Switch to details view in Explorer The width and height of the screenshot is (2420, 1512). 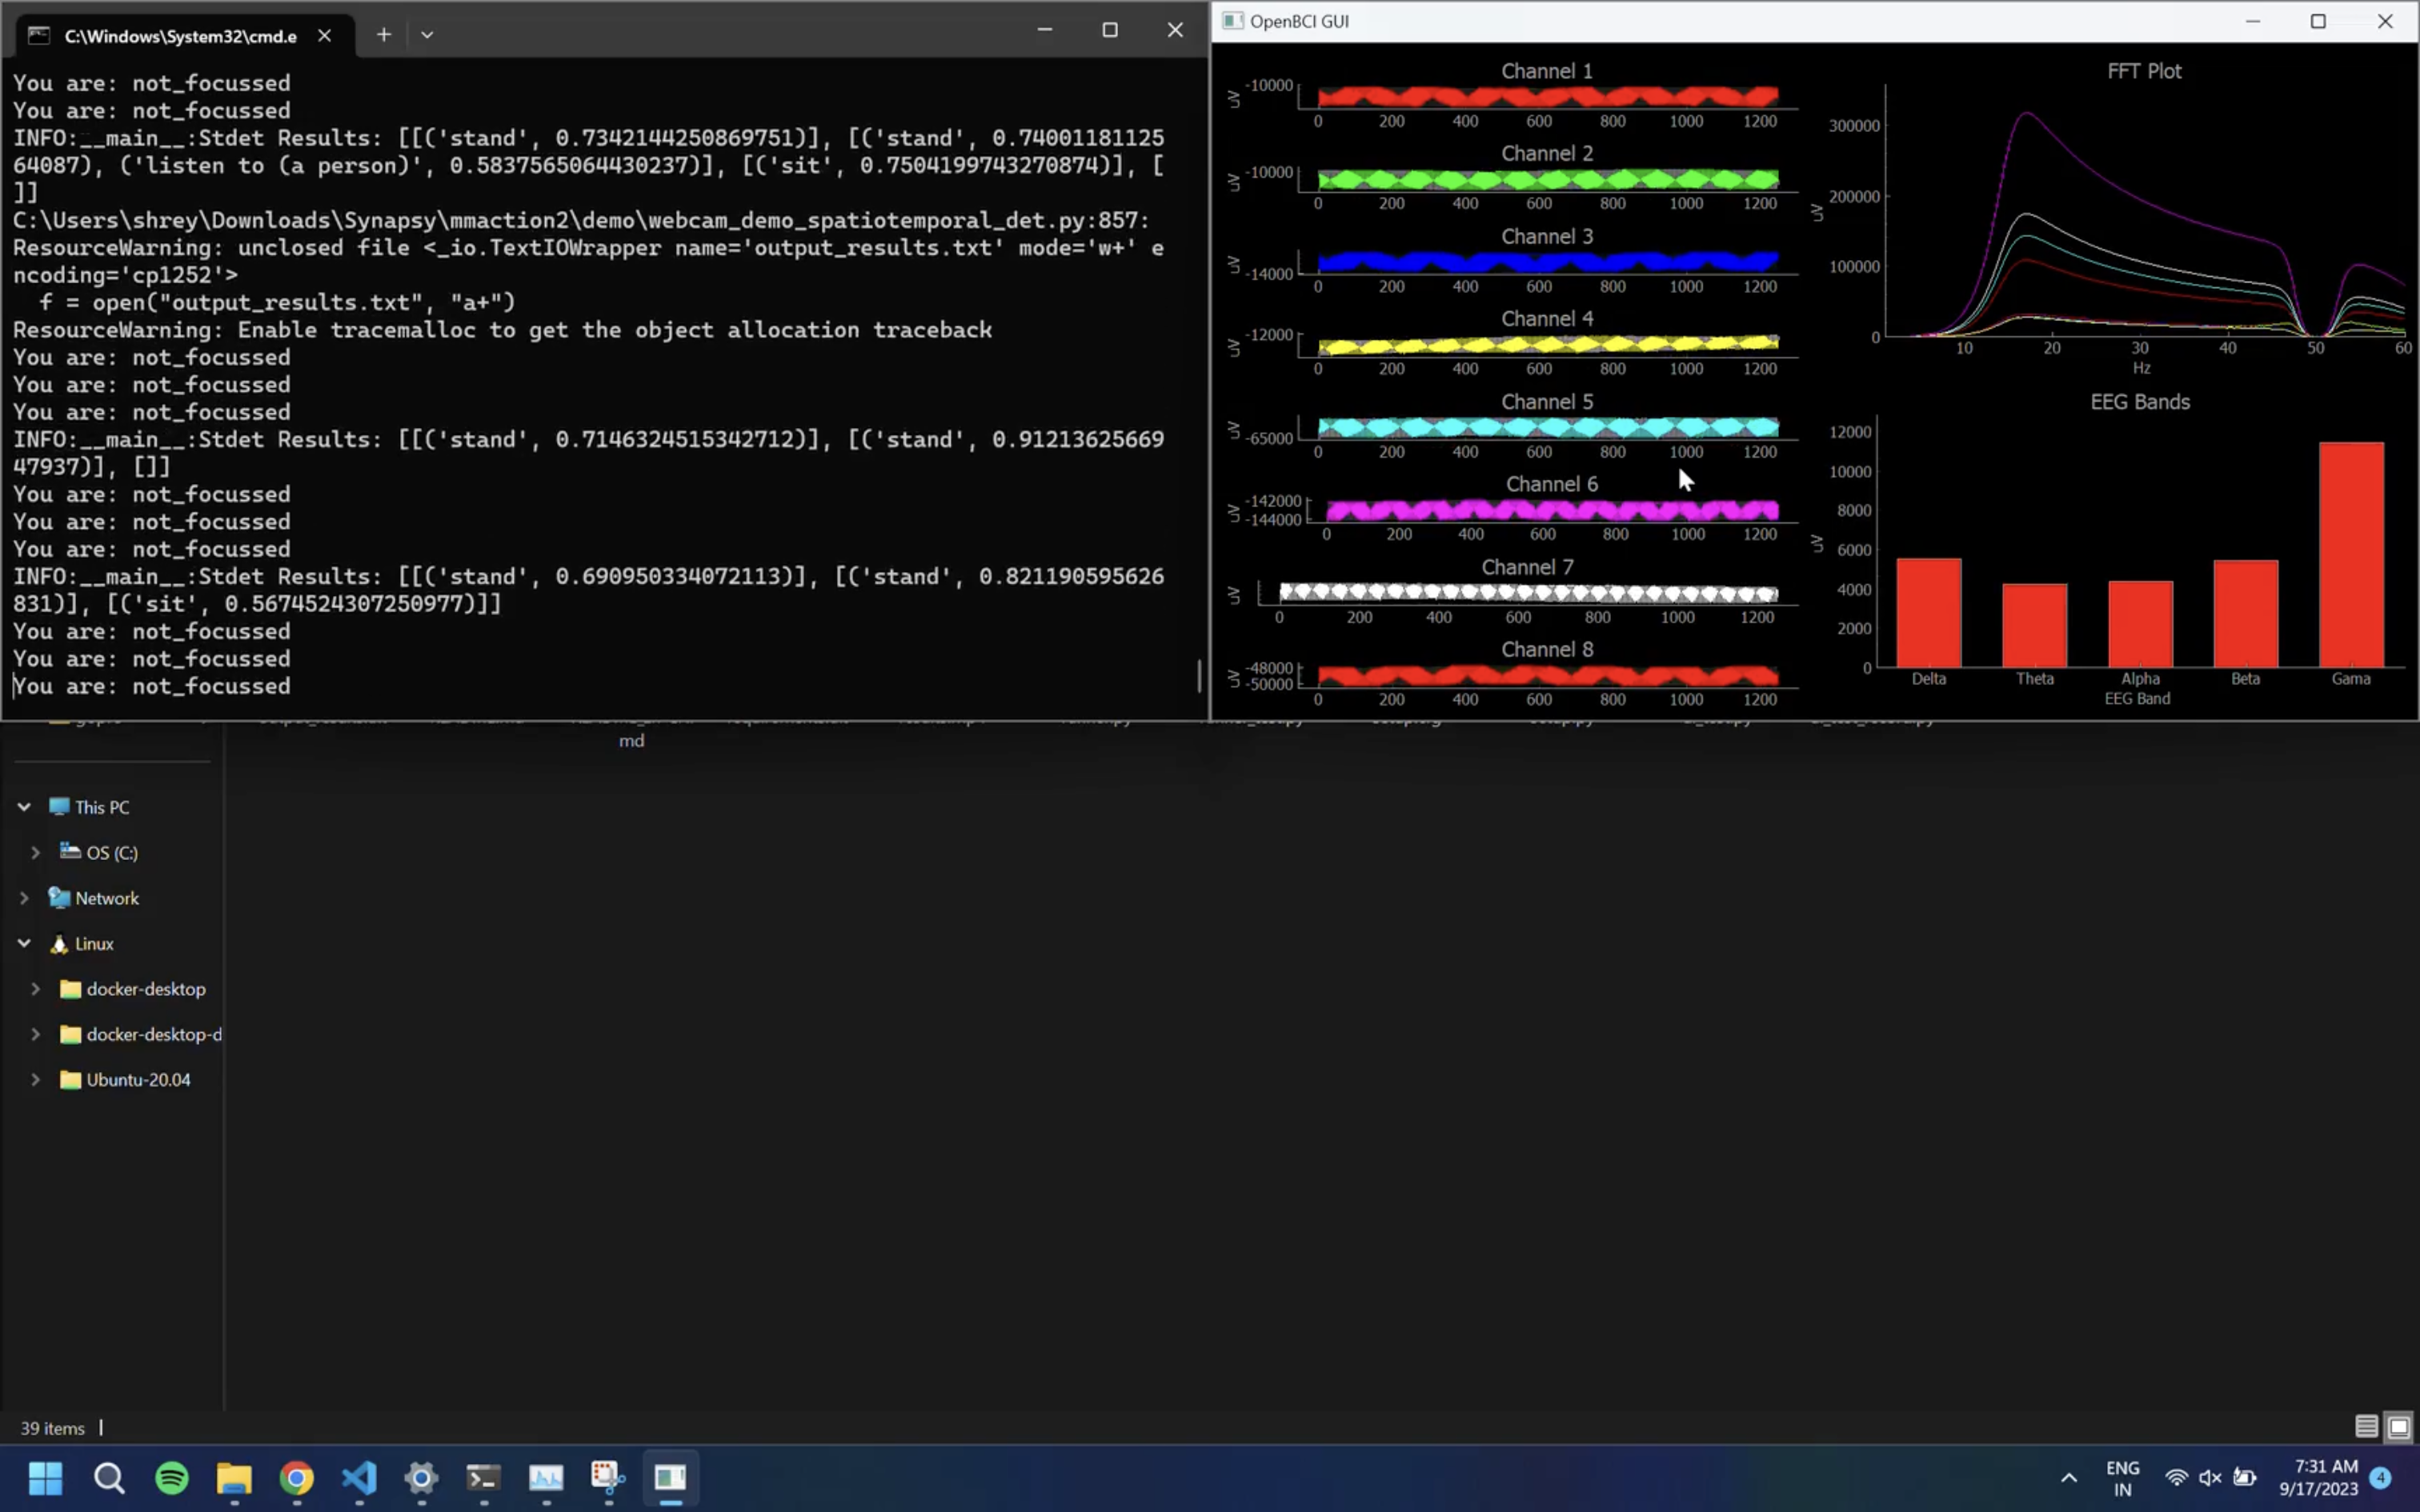2366,1427
